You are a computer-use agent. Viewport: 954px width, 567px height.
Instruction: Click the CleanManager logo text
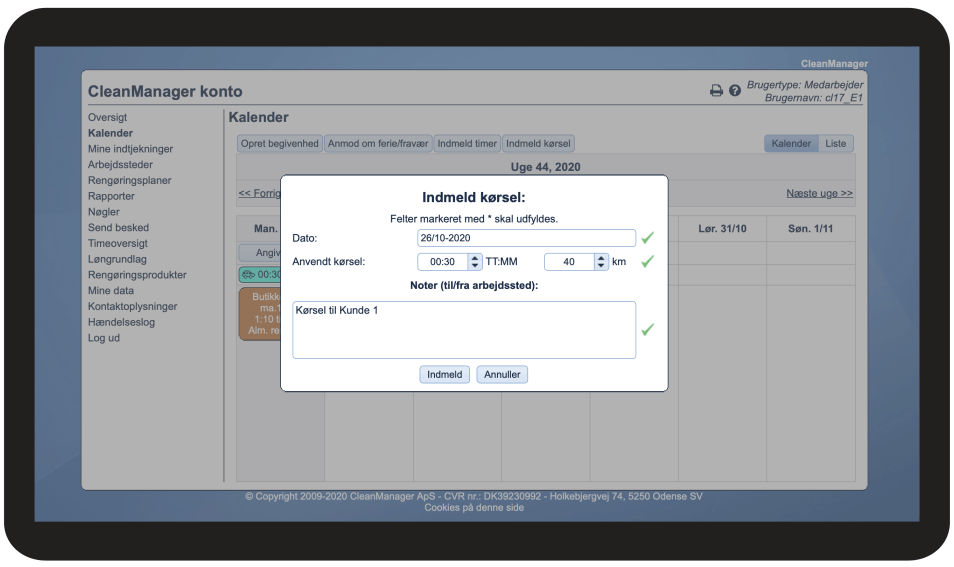(834, 64)
